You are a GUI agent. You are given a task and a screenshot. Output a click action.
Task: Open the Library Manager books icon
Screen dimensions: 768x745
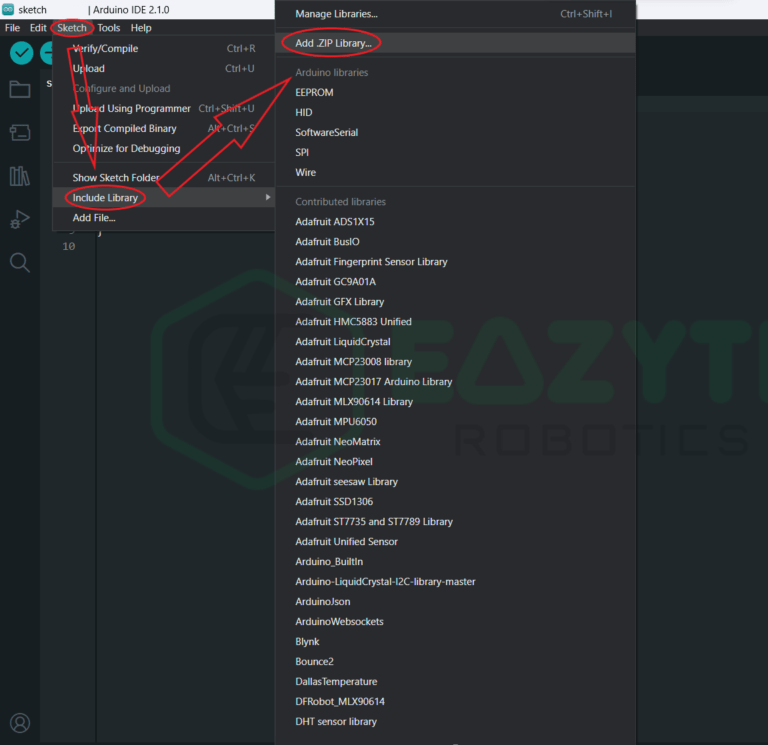pos(20,176)
